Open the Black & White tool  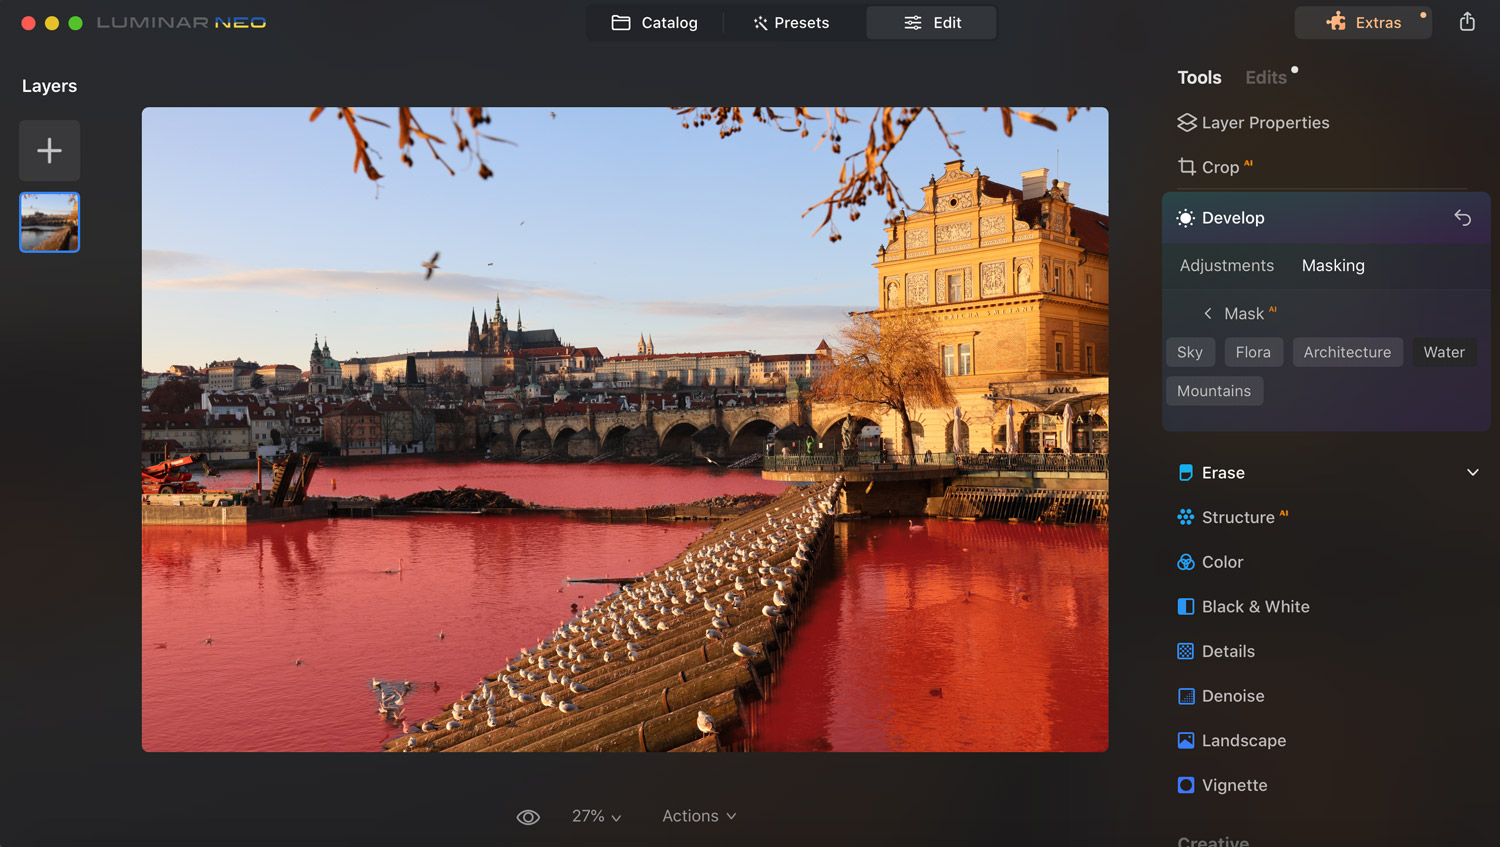tap(1254, 607)
